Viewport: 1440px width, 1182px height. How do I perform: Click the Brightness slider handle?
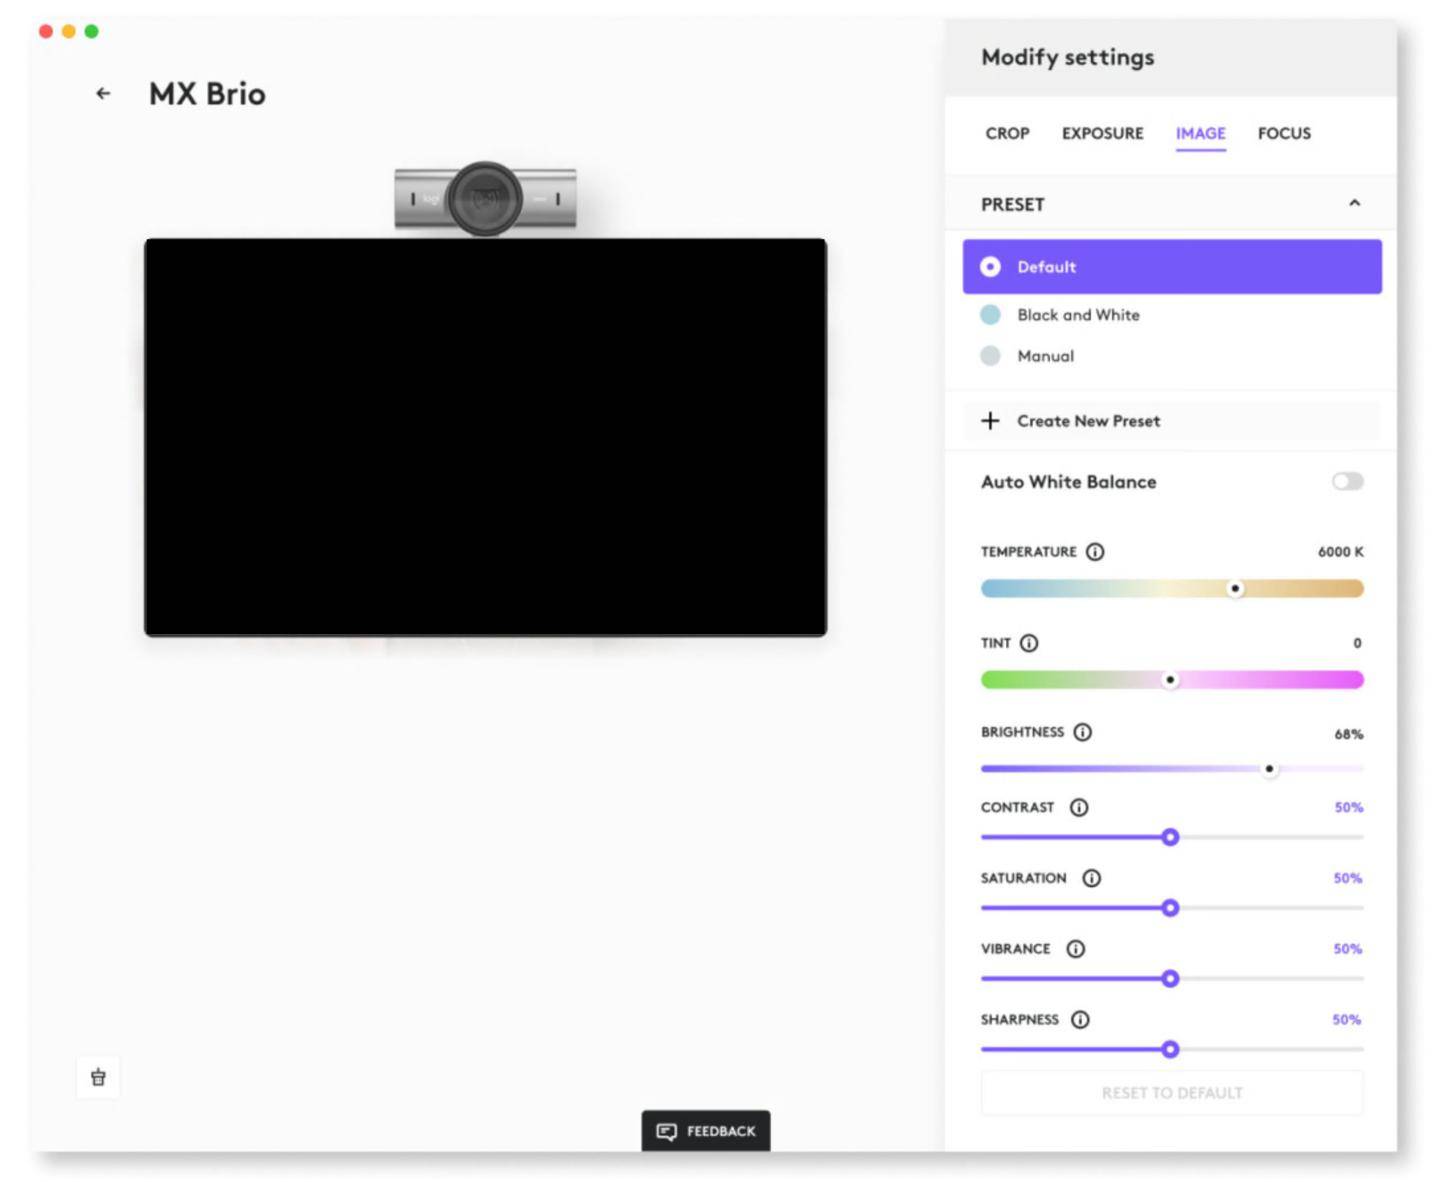1269,769
